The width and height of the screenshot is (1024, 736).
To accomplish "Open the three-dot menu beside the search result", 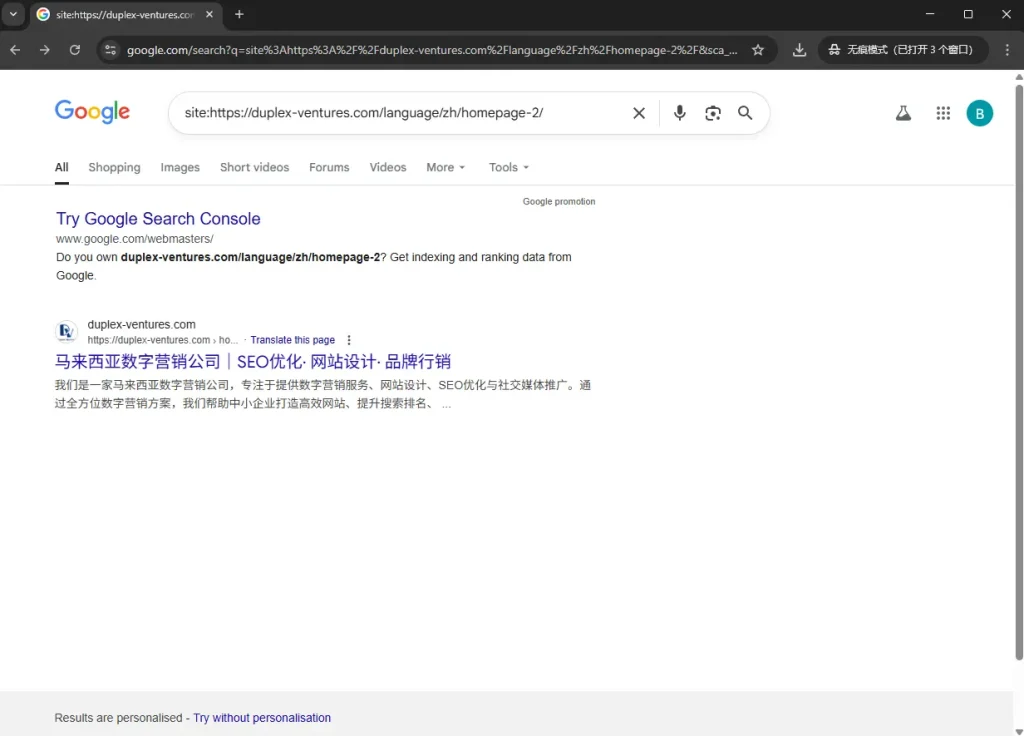I will coord(348,340).
